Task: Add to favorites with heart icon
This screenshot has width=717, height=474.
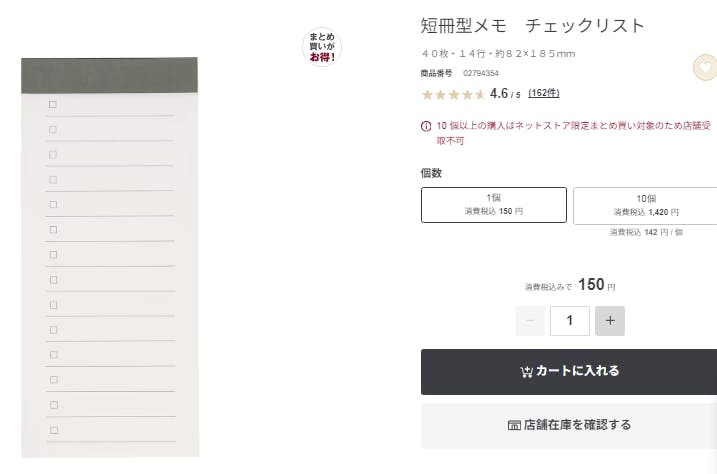Action: [x=705, y=68]
